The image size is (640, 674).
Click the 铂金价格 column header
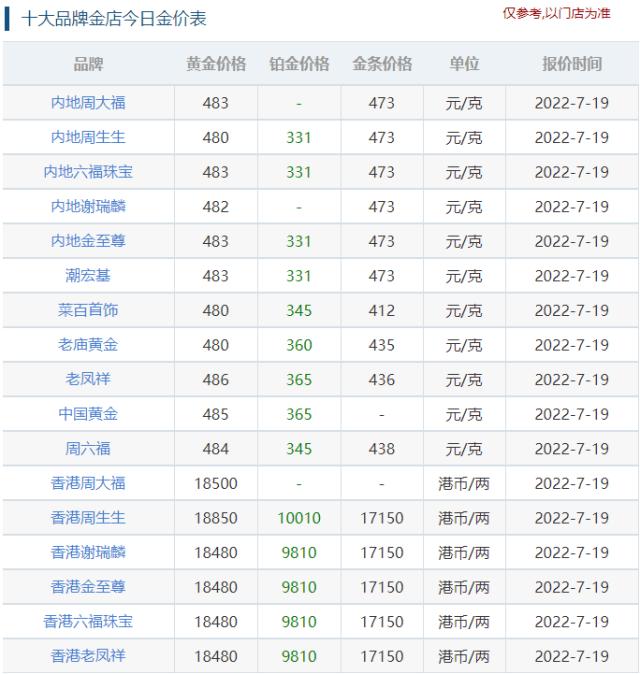pos(299,64)
